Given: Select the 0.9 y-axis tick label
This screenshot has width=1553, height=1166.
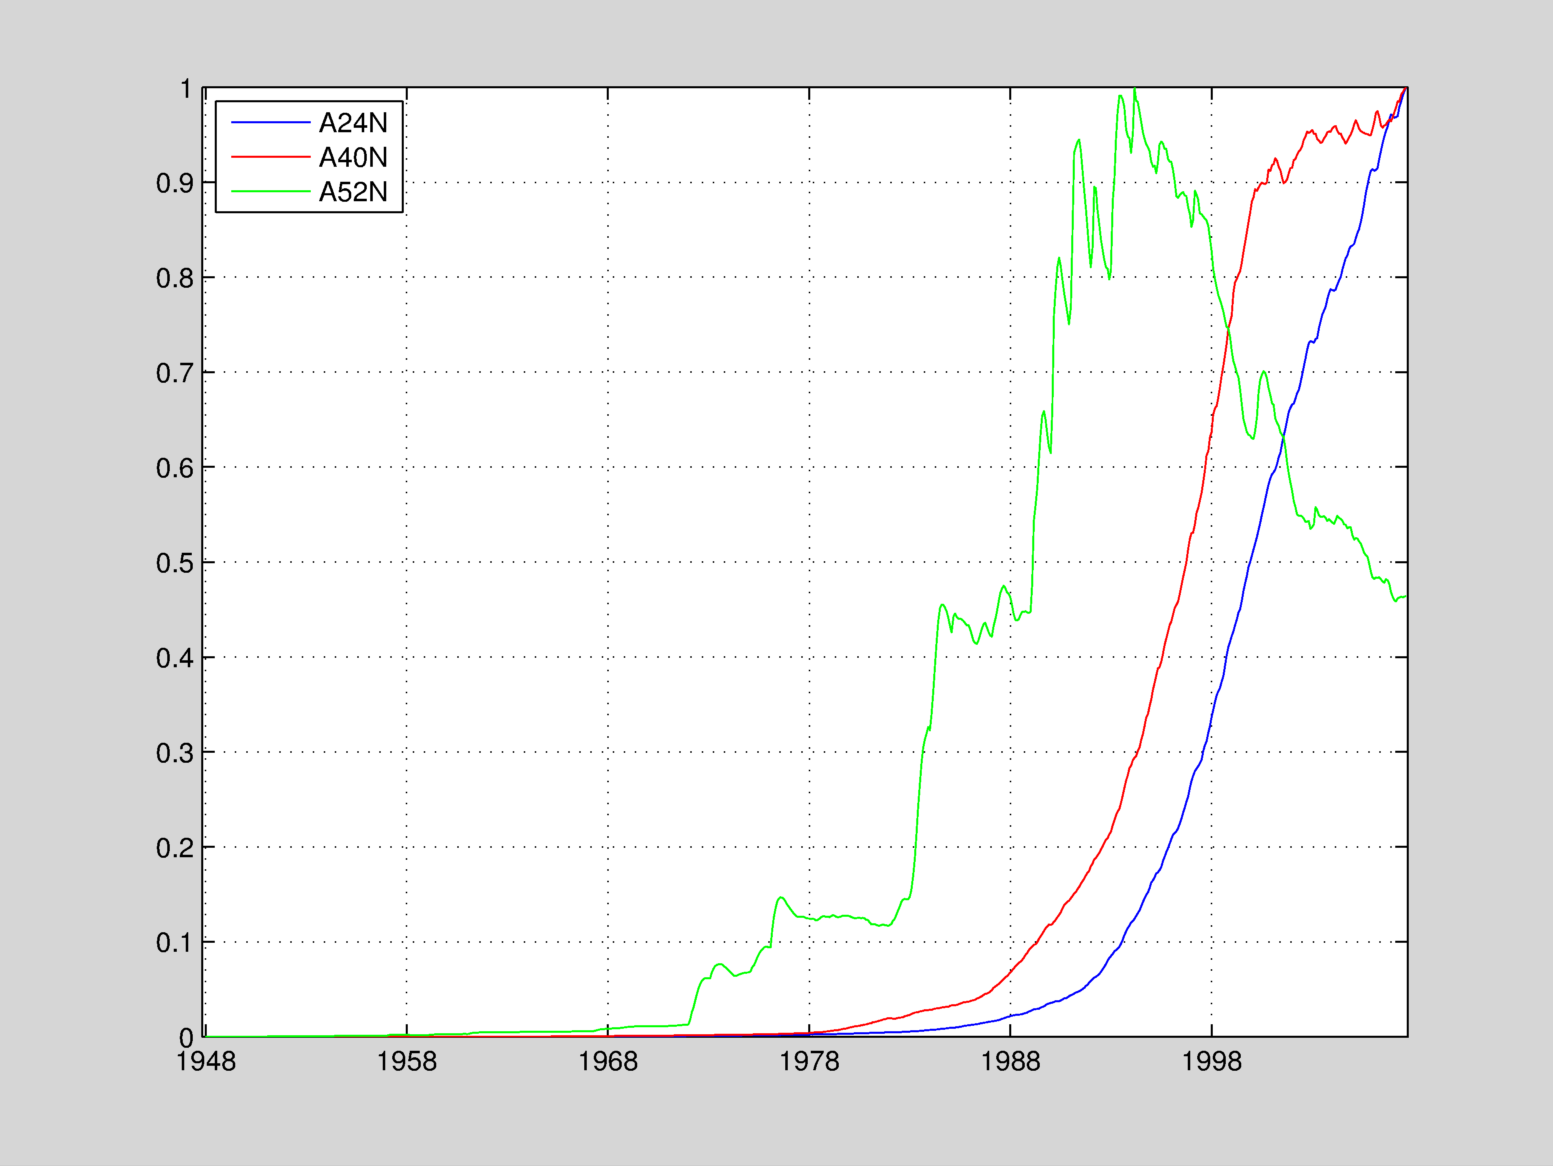Looking at the screenshot, I should click(x=174, y=183).
